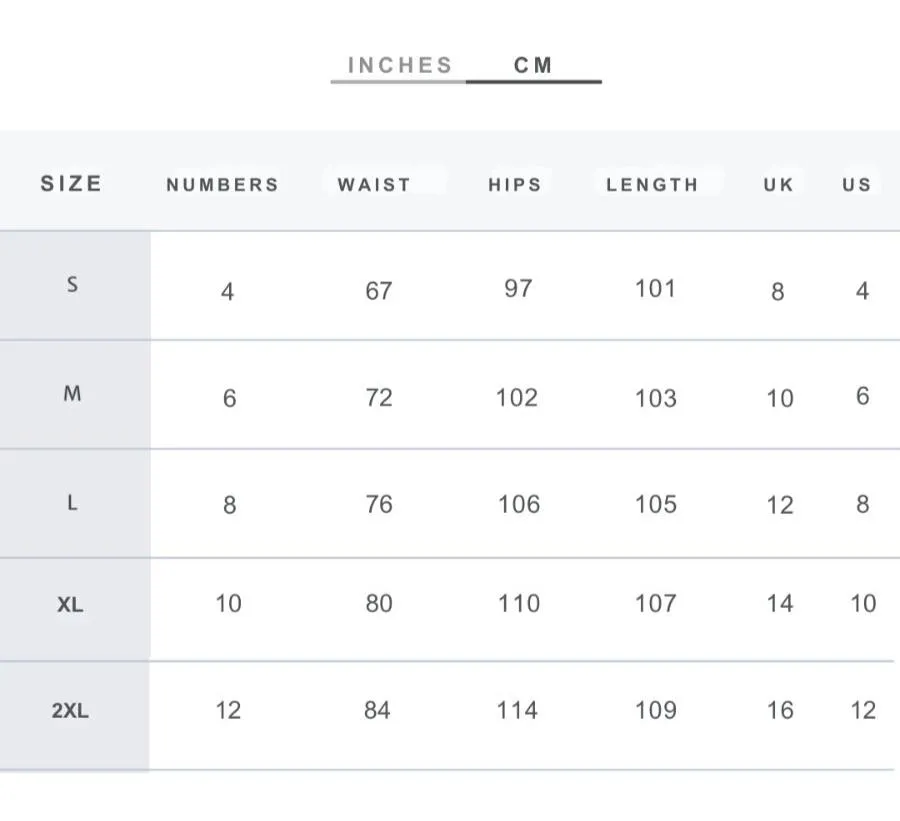Image resolution: width=900 pixels, height=821 pixels.
Task: Select the 2XL size row label
Action: [x=71, y=710]
